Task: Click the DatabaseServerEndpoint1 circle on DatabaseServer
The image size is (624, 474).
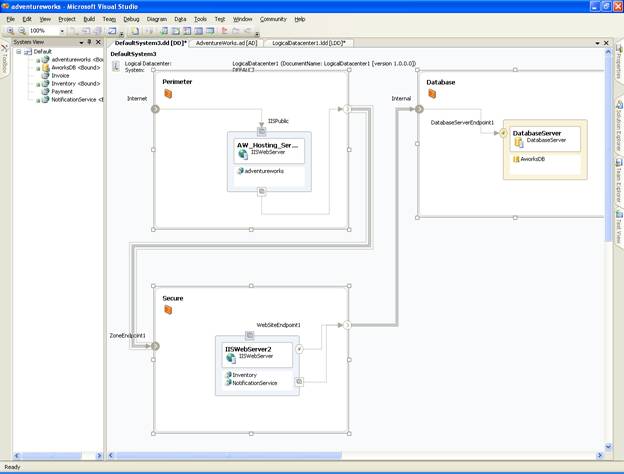Action: tap(503, 133)
